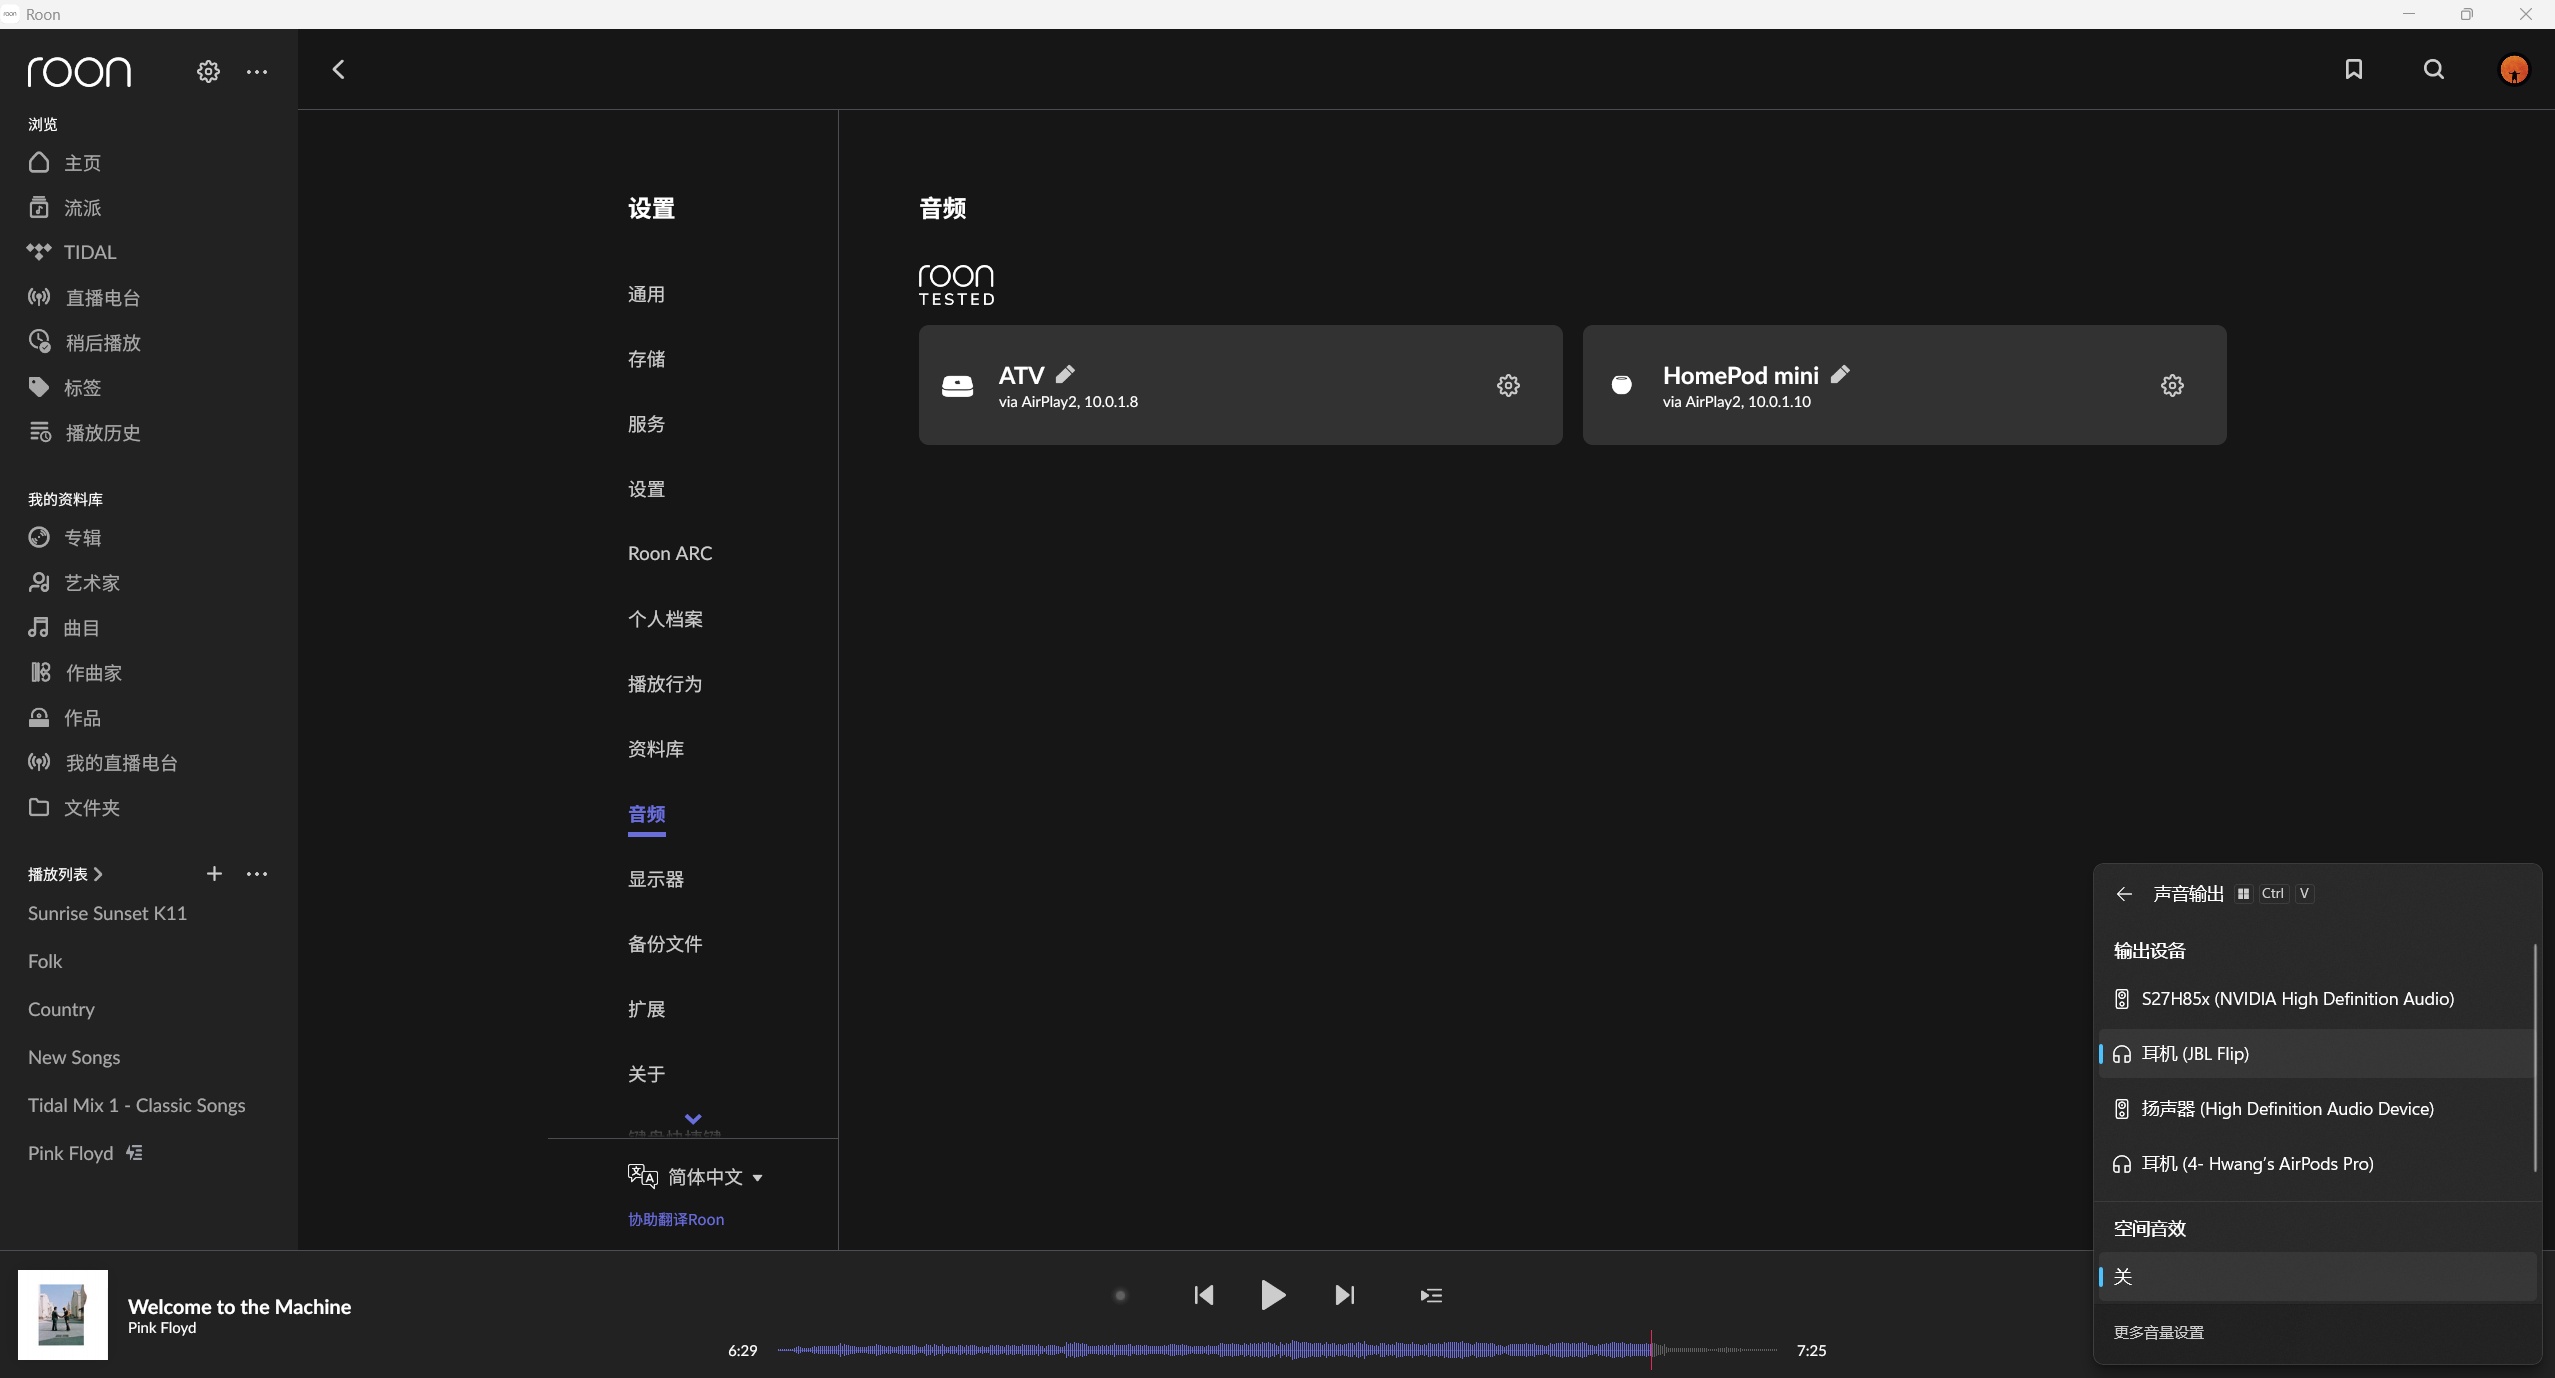The height and width of the screenshot is (1378, 2555).
Task: Open ATV device settings gear
Action: (1508, 385)
